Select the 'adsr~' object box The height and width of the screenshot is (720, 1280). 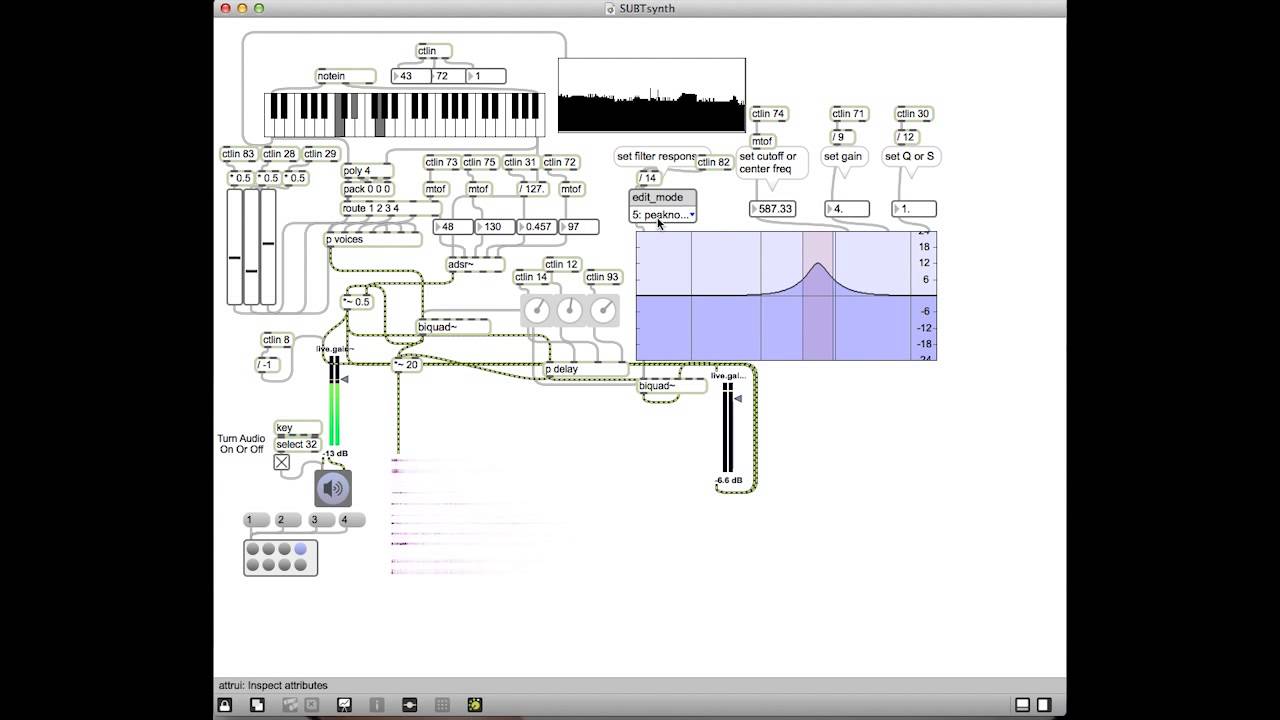[x=475, y=264]
